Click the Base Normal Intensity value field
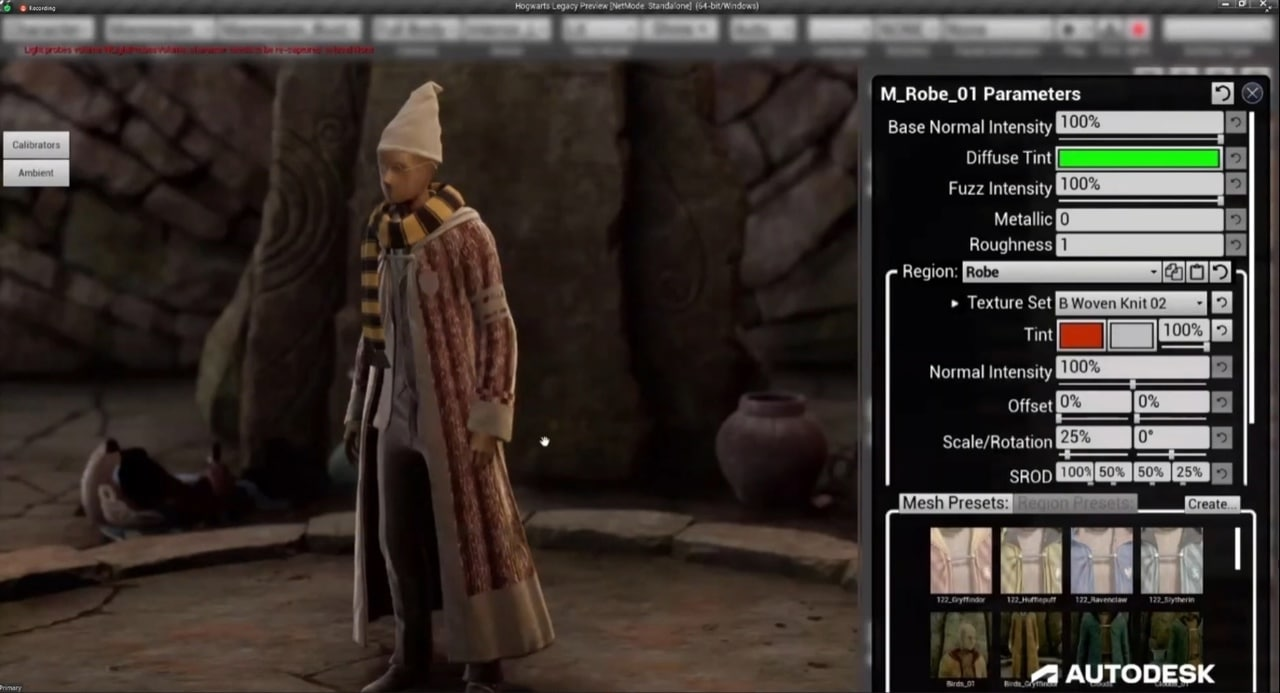The image size is (1280, 693). 1139,122
